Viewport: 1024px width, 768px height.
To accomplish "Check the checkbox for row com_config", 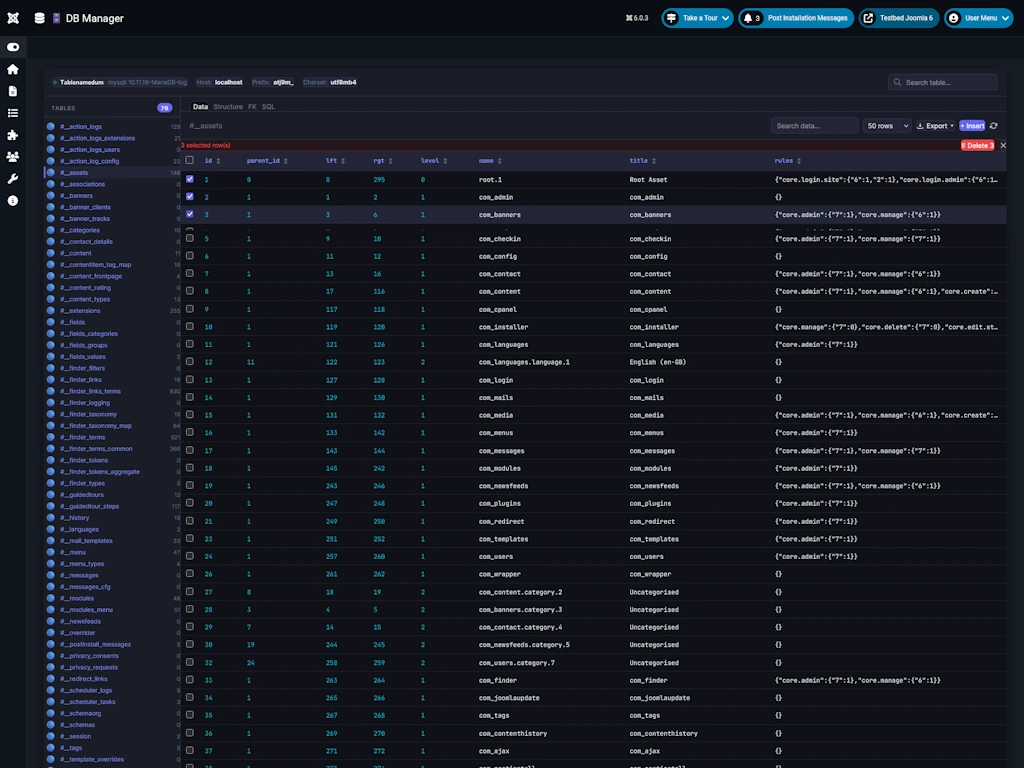I will pyautogui.click(x=189, y=256).
